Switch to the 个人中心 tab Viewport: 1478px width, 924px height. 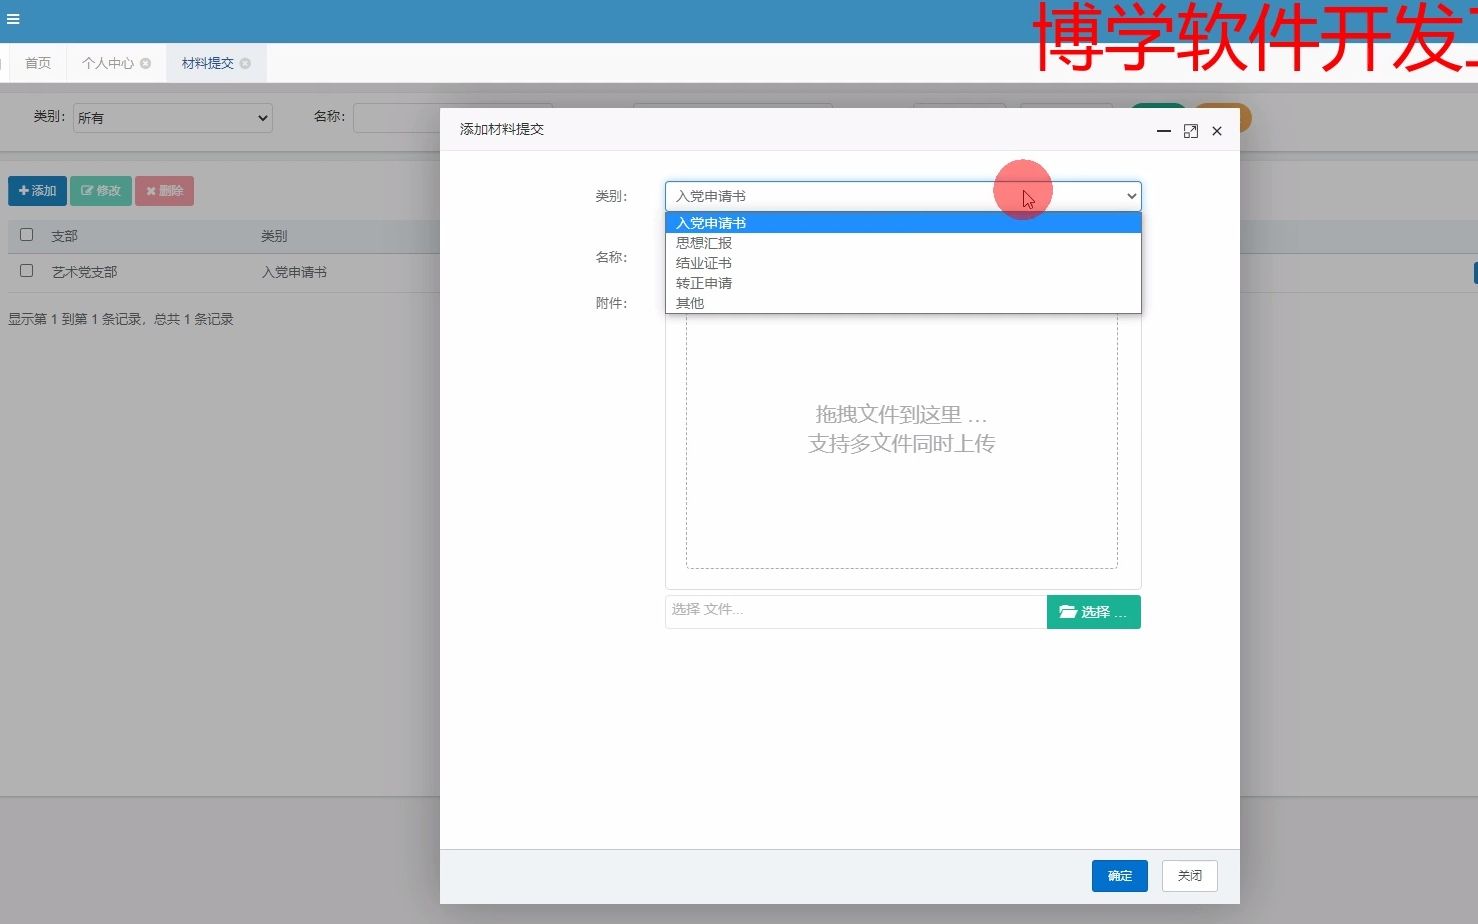pyautogui.click(x=108, y=63)
